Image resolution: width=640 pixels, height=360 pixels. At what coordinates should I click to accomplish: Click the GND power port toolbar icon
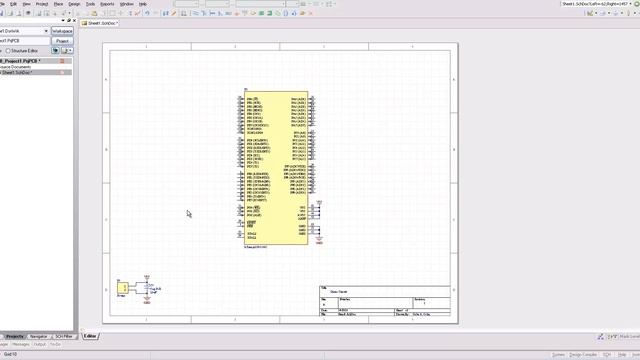point(236,13)
